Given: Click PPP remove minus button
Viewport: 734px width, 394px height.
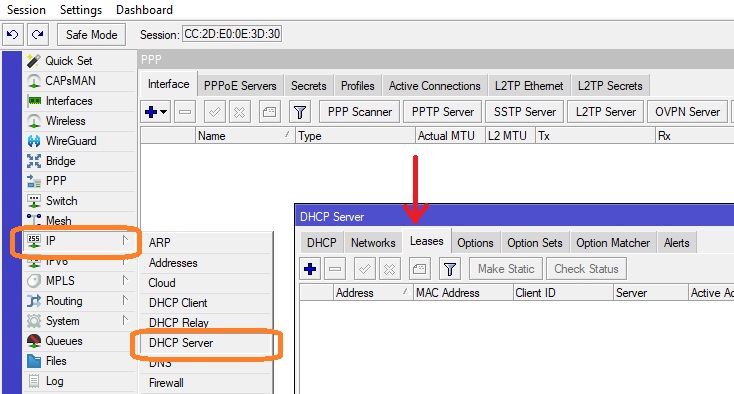Looking at the screenshot, I should 185,112.
